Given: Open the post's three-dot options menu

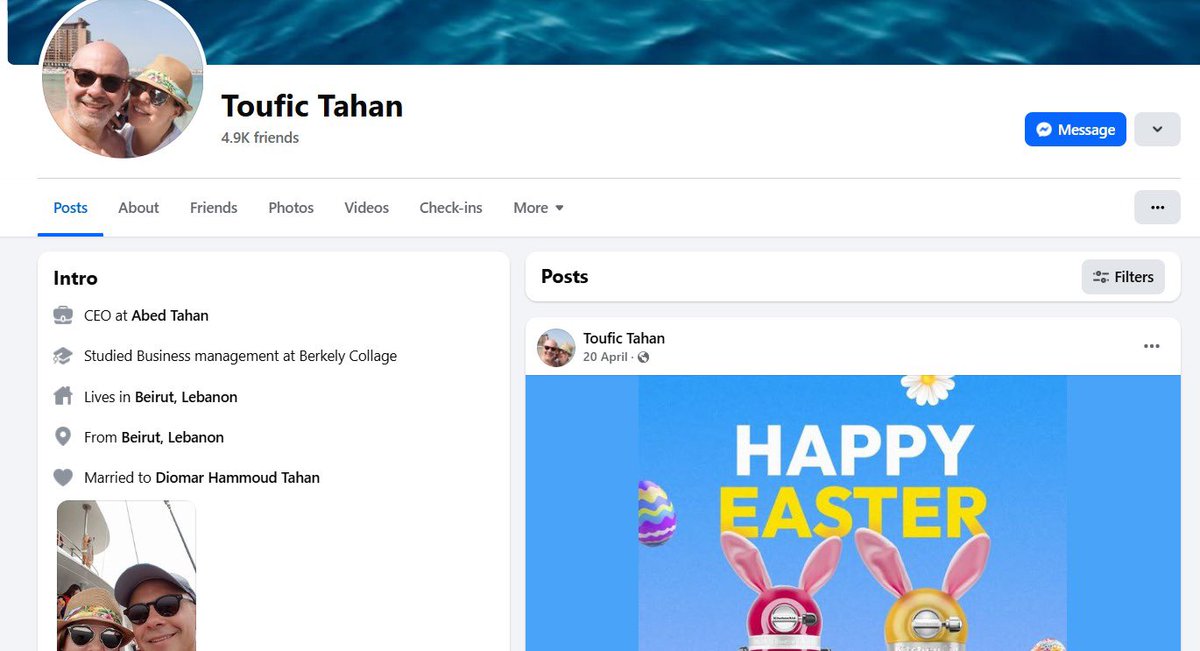Looking at the screenshot, I should coord(1152,346).
